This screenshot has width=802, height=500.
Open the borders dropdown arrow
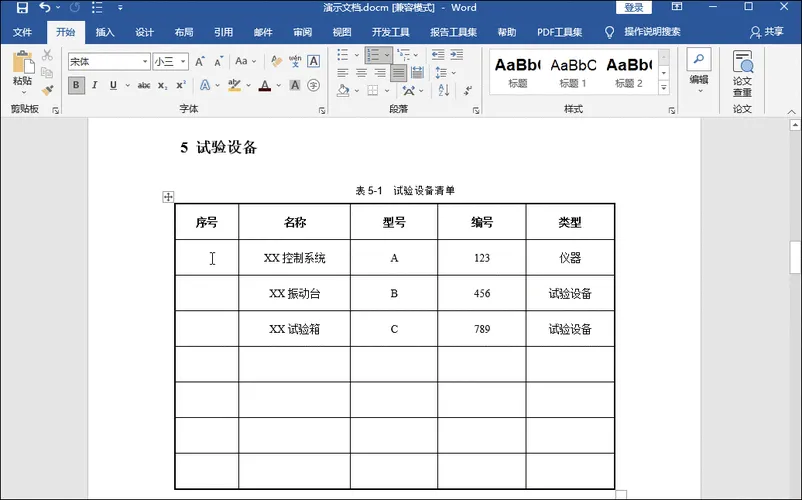pyautogui.click(x=387, y=91)
